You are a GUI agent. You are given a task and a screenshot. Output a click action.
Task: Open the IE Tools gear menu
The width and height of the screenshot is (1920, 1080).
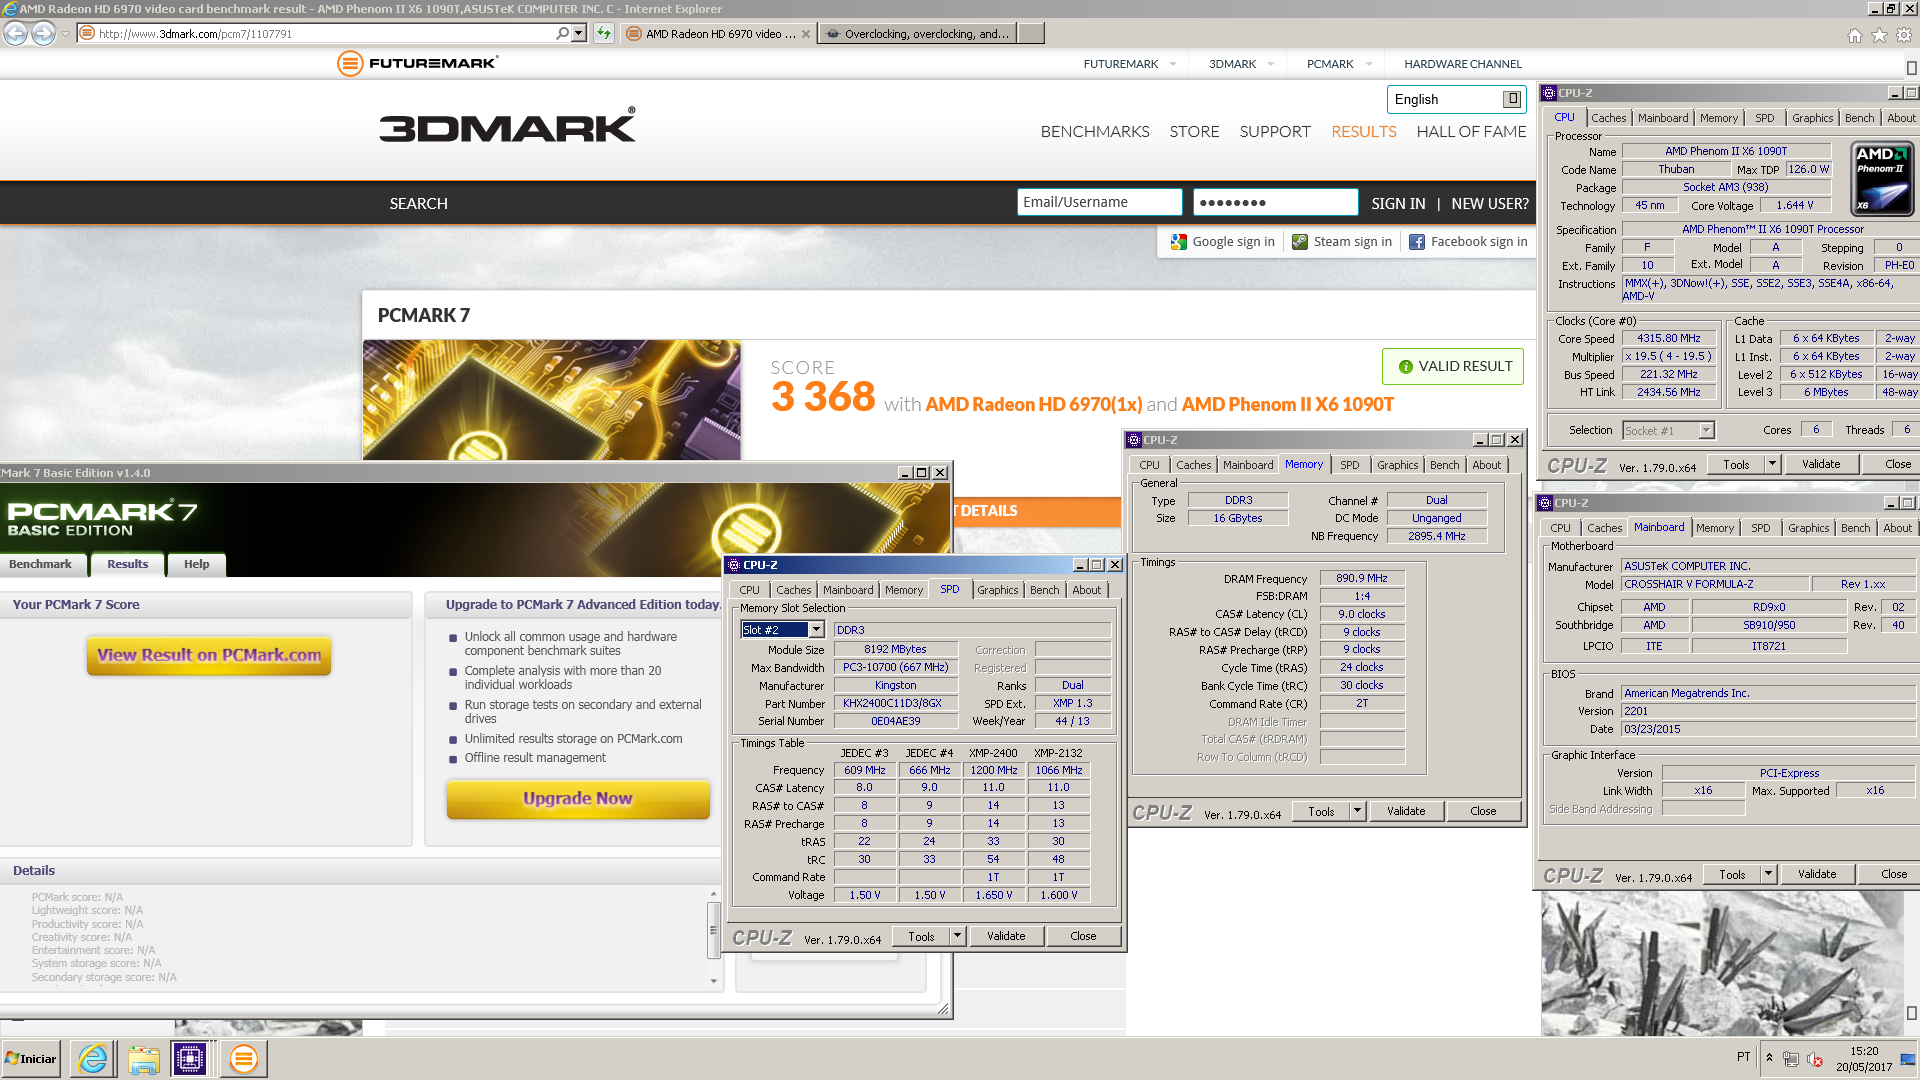tap(1904, 35)
